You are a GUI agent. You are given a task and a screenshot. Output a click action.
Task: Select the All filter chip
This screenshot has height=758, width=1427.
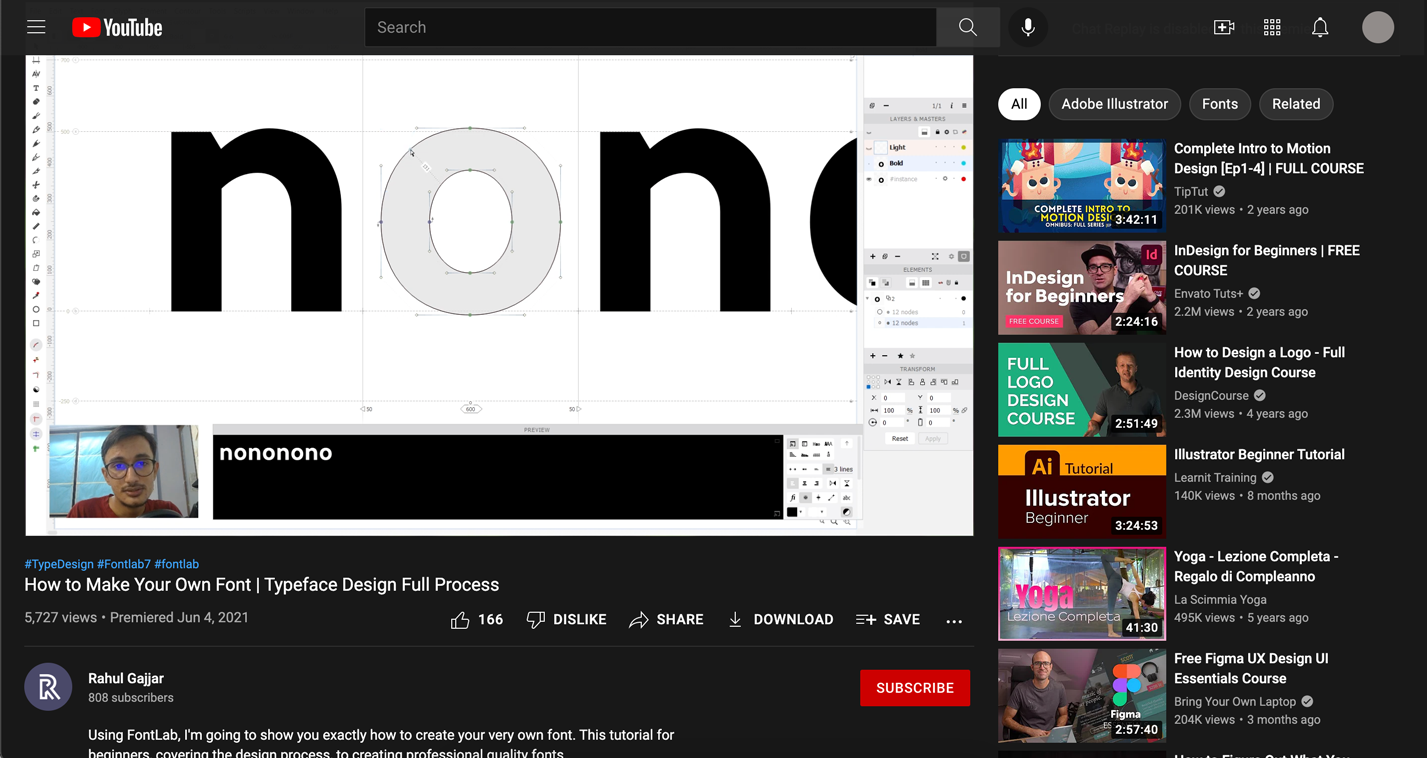pyautogui.click(x=1019, y=104)
